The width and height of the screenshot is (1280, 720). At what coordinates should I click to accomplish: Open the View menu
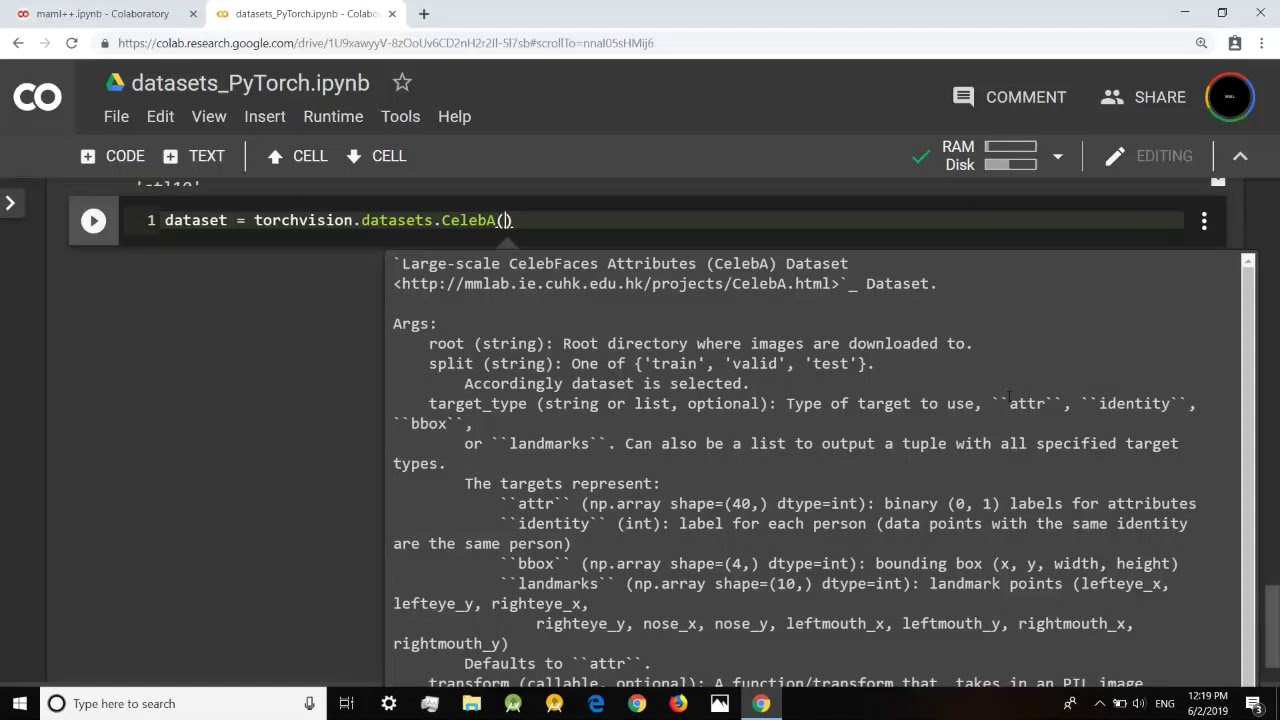point(209,116)
